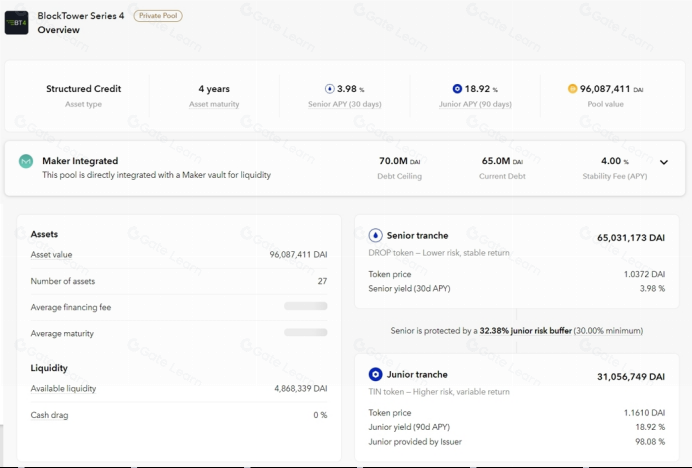Click the Asset value label

(51, 255)
